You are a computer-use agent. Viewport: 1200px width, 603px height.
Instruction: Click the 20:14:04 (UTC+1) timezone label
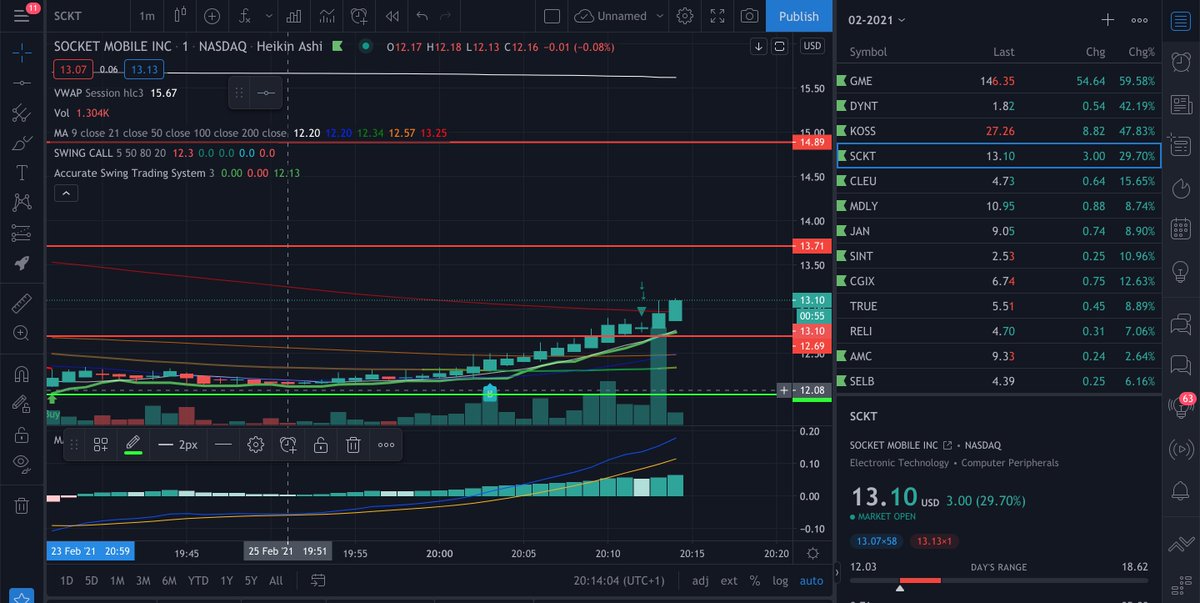click(x=618, y=581)
